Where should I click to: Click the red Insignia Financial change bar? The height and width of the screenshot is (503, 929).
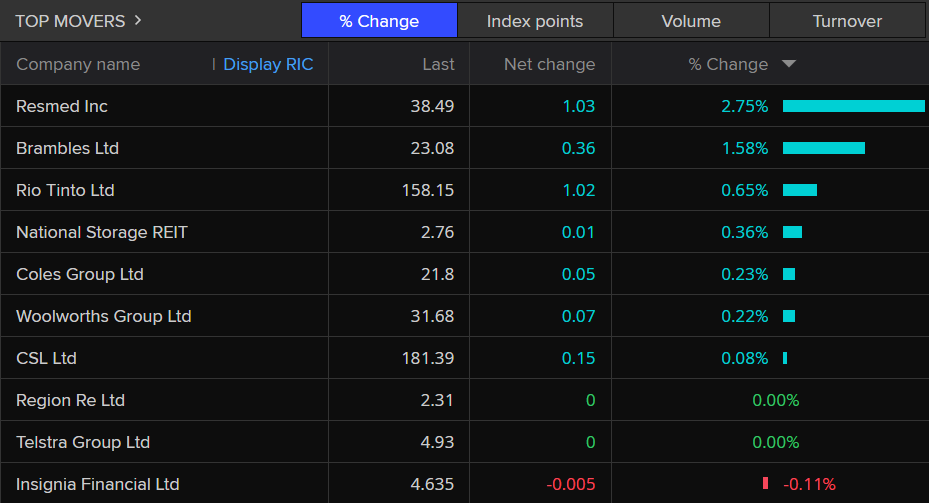point(765,484)
